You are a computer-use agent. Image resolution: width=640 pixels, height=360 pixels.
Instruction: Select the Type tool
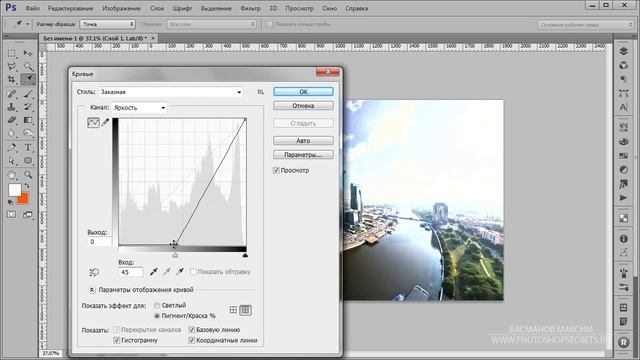click(x=28, y=147)
